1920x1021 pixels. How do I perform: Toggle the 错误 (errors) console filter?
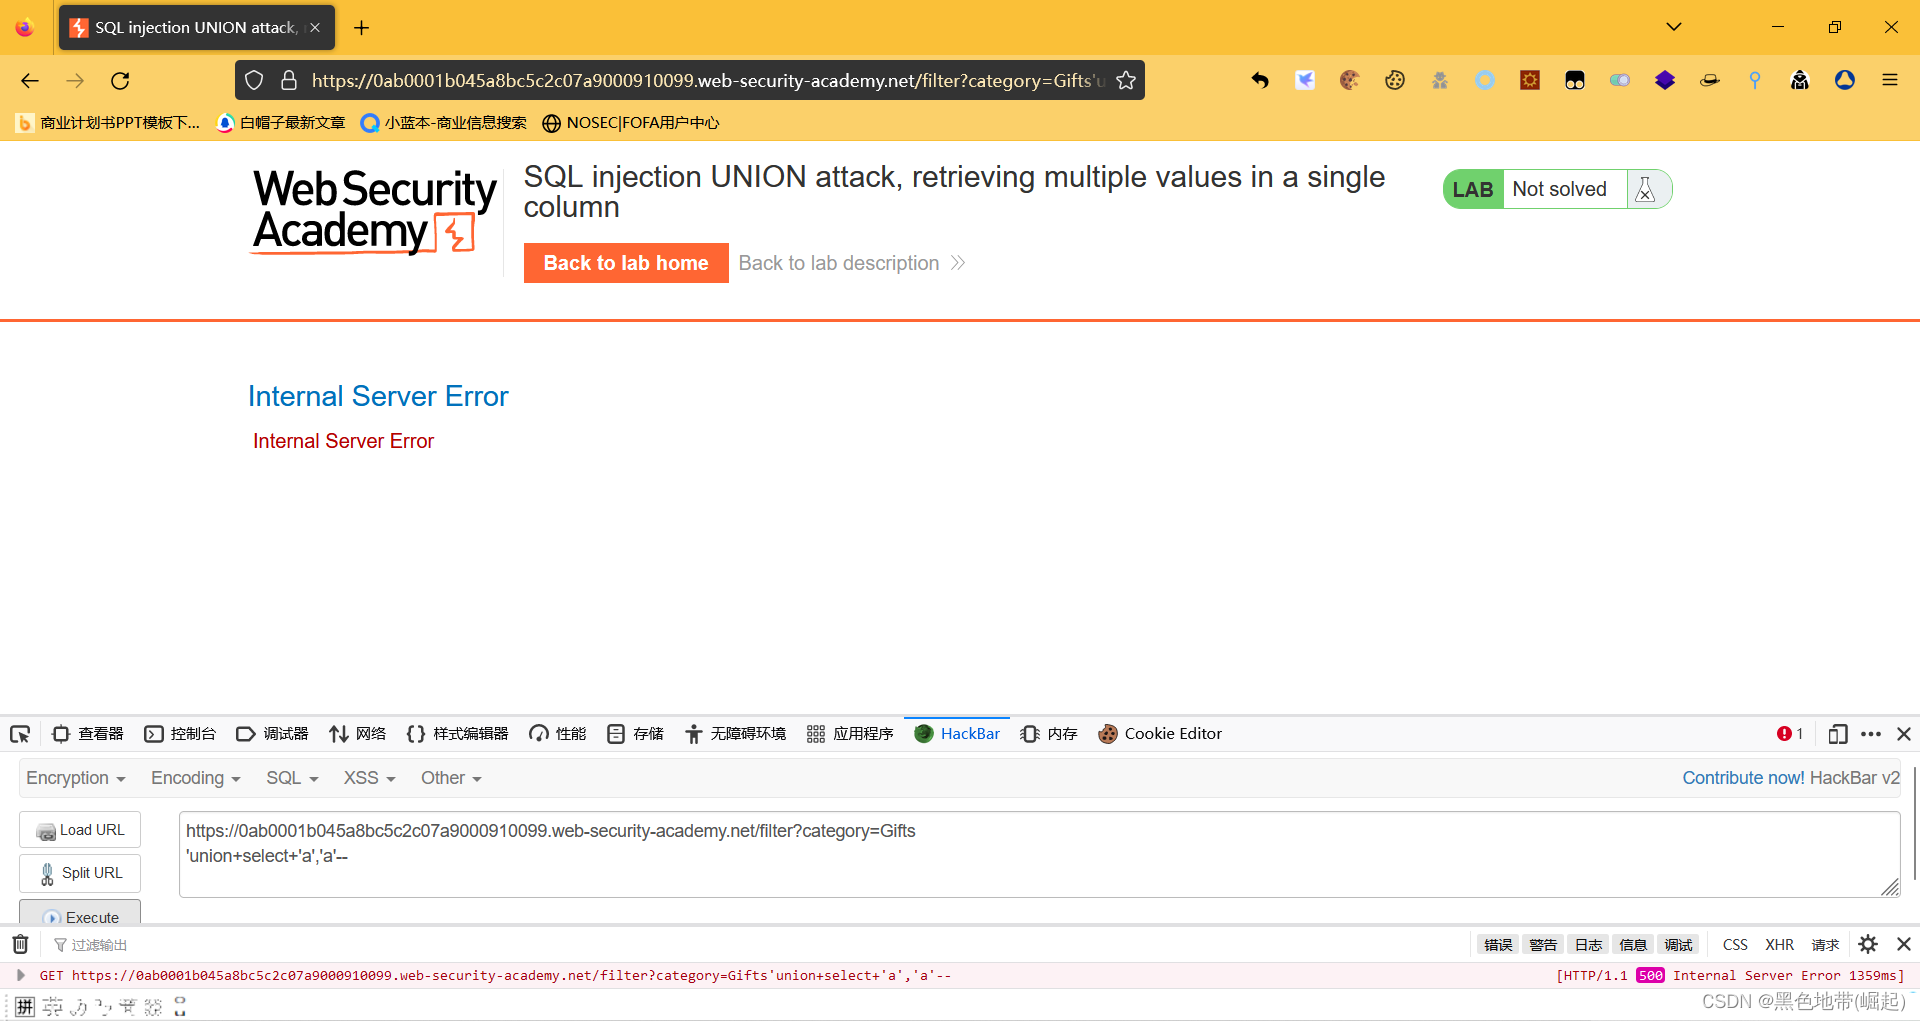click(x=1497, y=945)
